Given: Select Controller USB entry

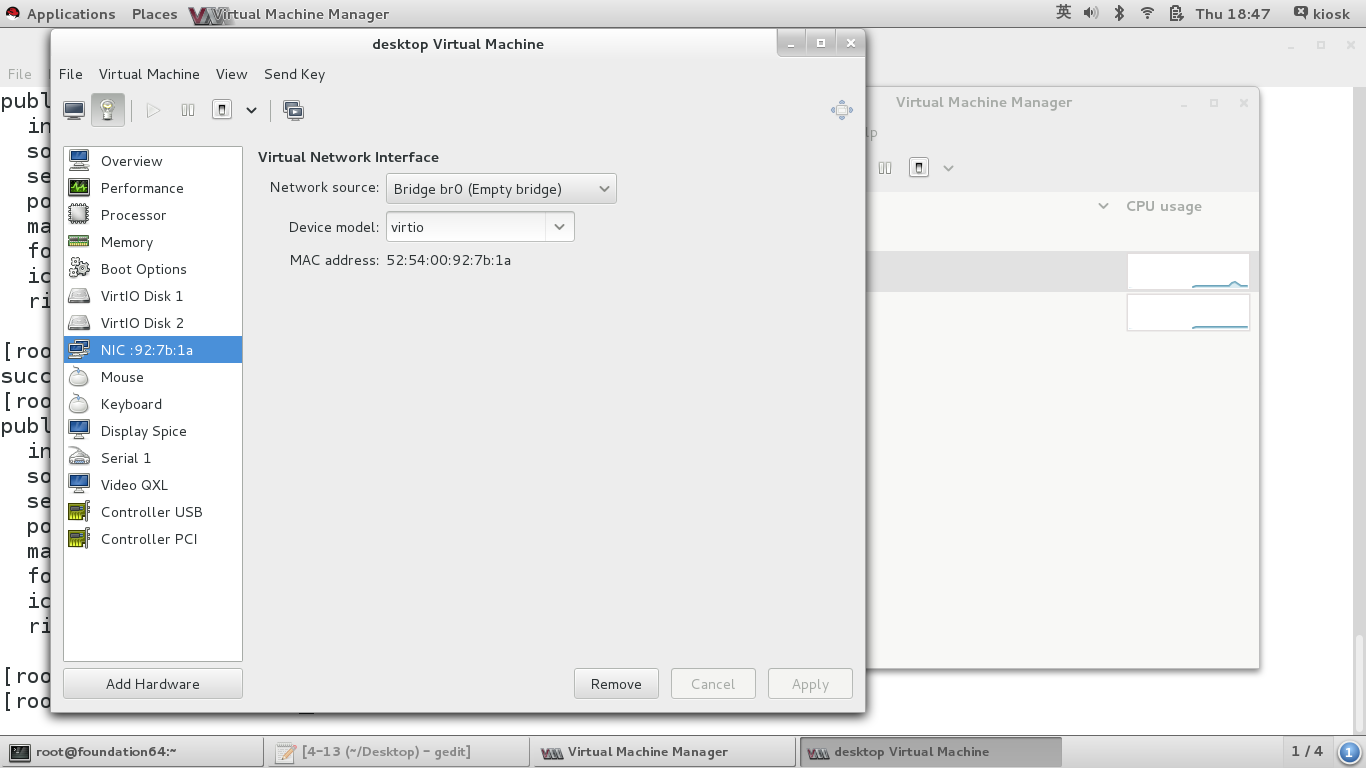Looking at the screenshot, I should (x=153, y=512).
